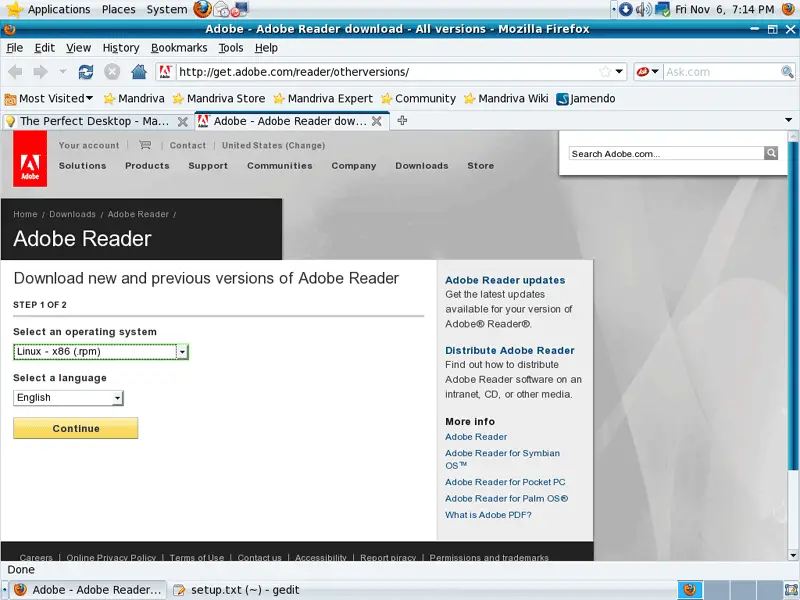Click the update notifier tray icon
The height and width of the screenshot is (600, 800).
click(626, 9)
